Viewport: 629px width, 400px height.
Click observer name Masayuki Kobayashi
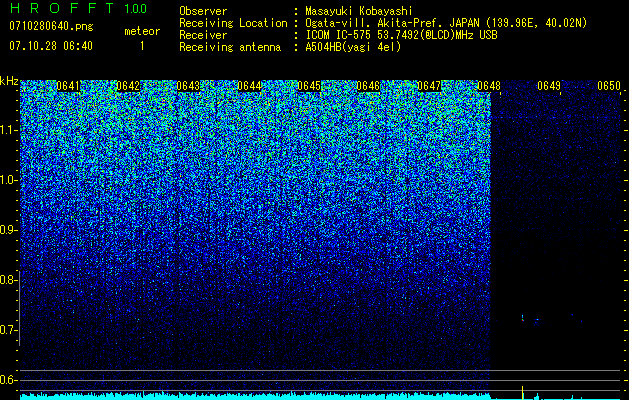point(359,11)
